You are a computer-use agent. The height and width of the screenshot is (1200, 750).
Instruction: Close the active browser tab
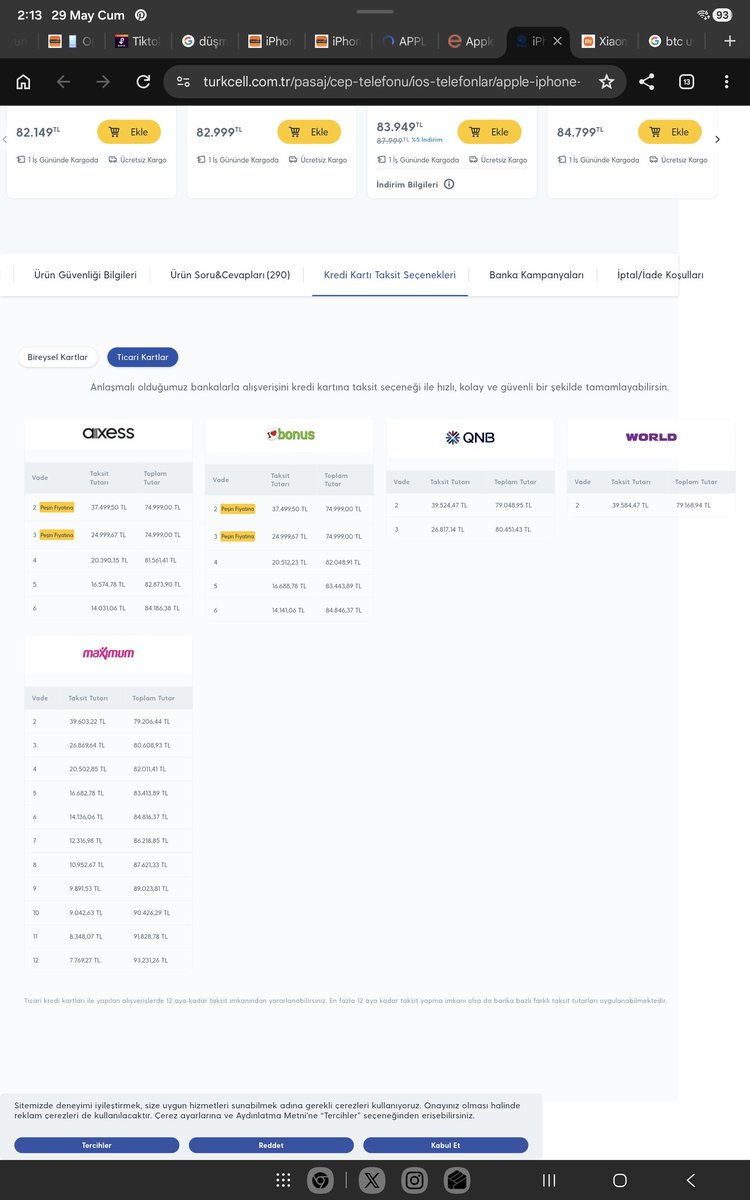(558, 41)
